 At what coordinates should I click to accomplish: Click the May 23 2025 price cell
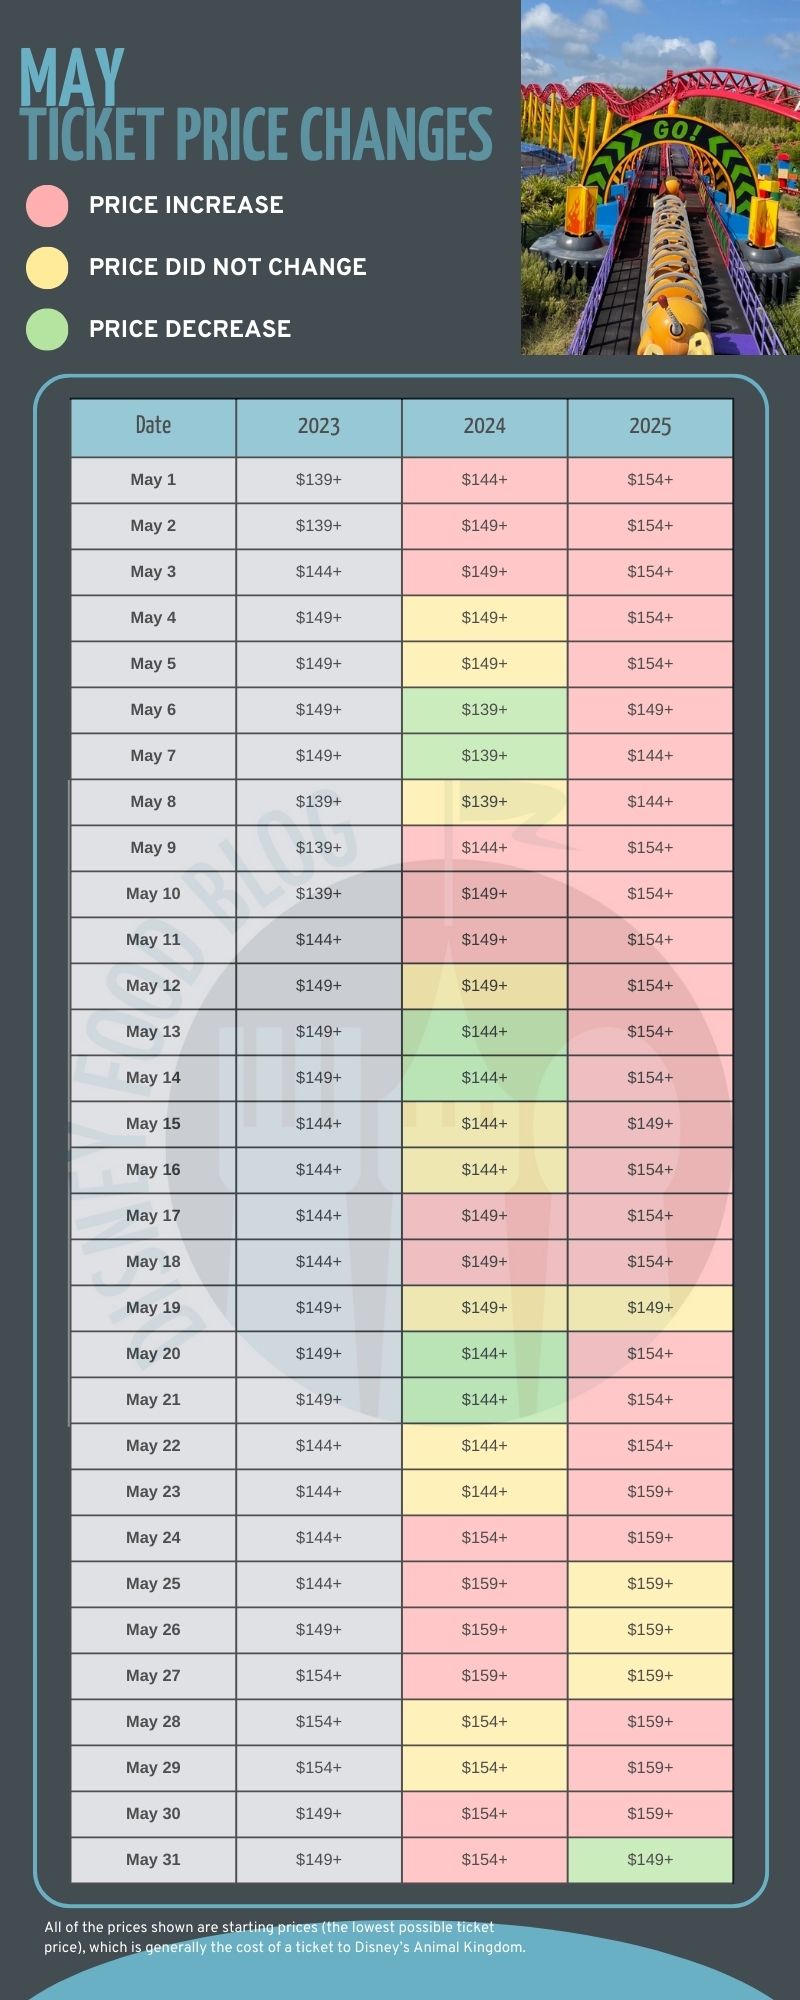(650, 1492)
